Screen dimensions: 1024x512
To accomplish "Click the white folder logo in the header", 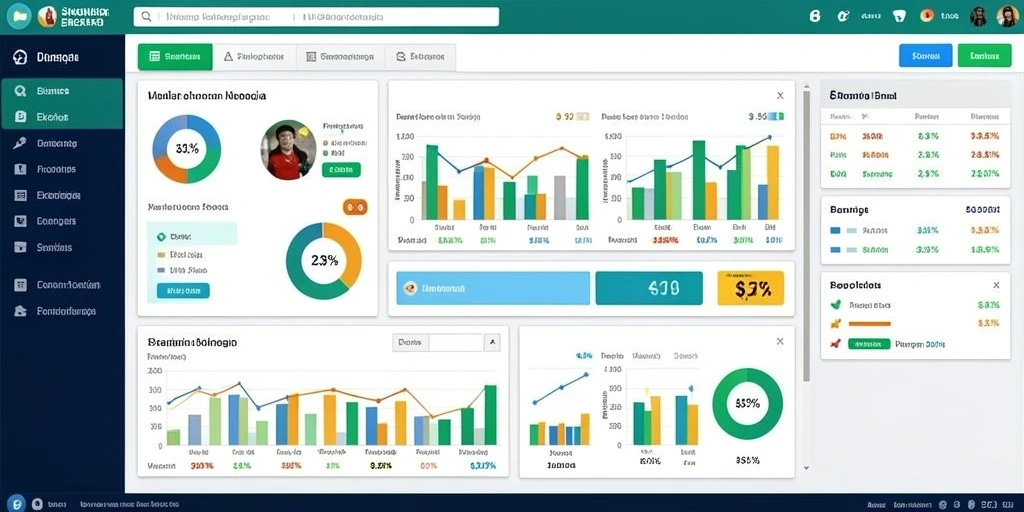I will pos(19,16).
